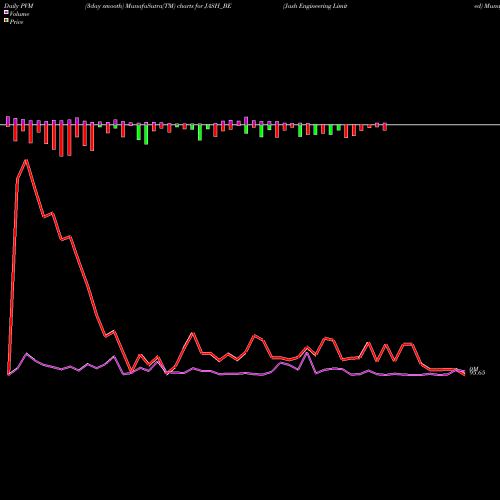Select the 'Volume' legend label
Image resolution: width=500 pixels, height=500 pixels.
19,14
